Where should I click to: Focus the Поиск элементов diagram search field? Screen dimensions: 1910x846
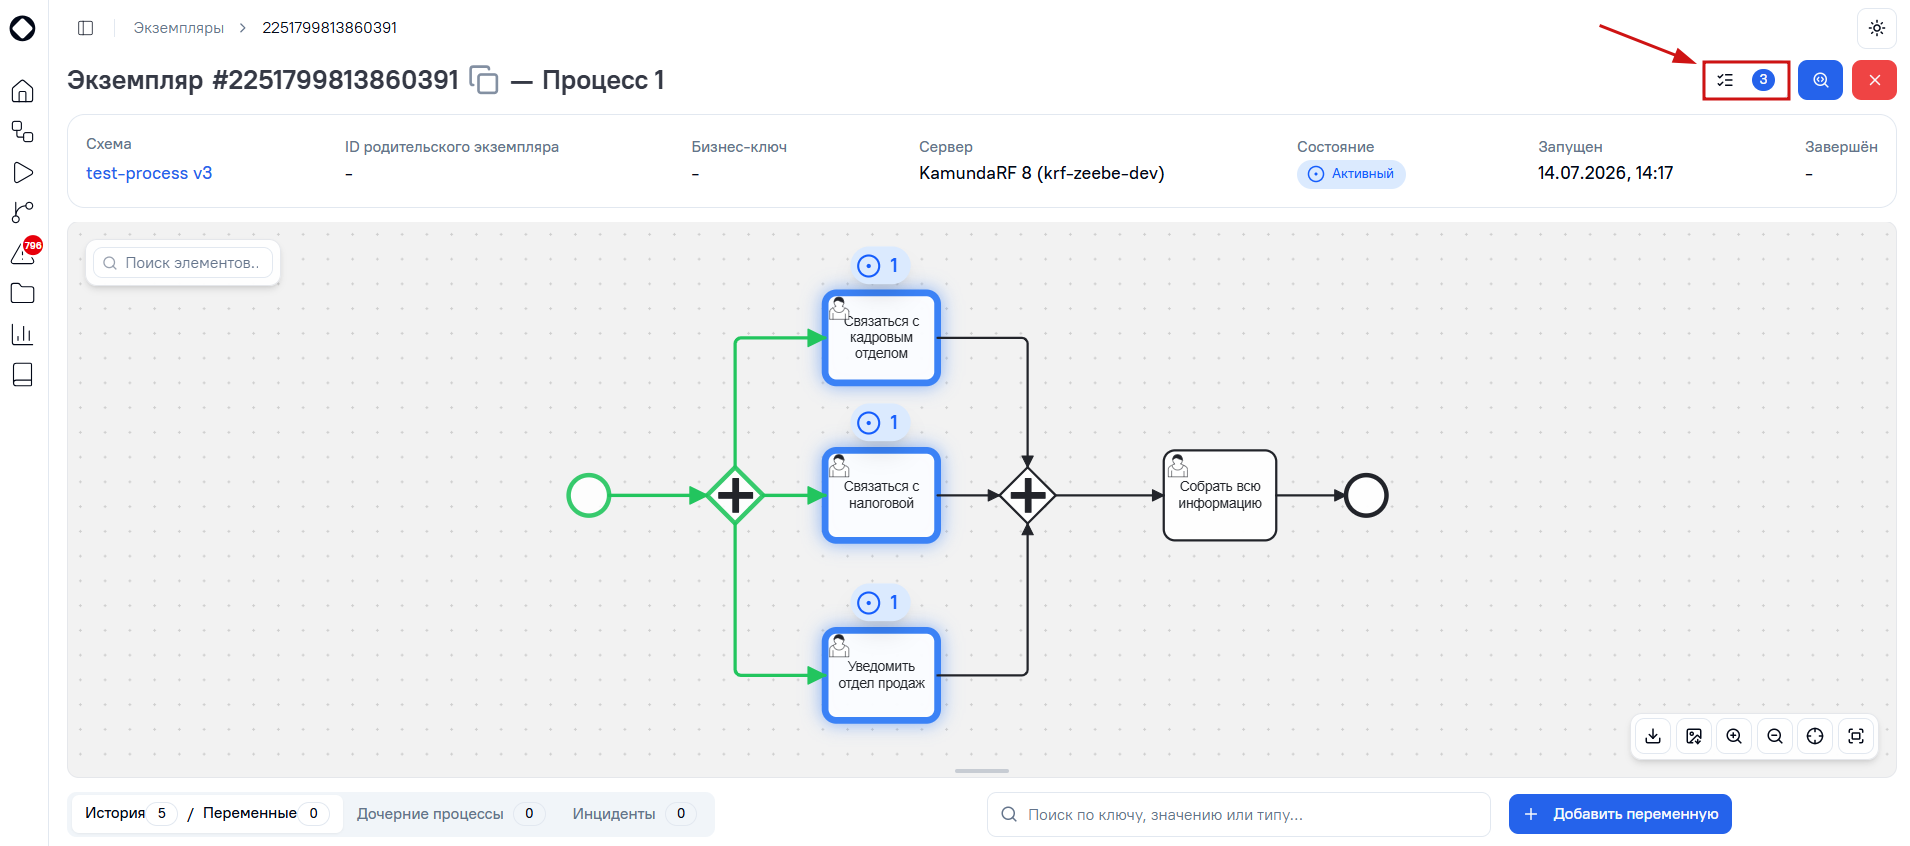[183, 263]
